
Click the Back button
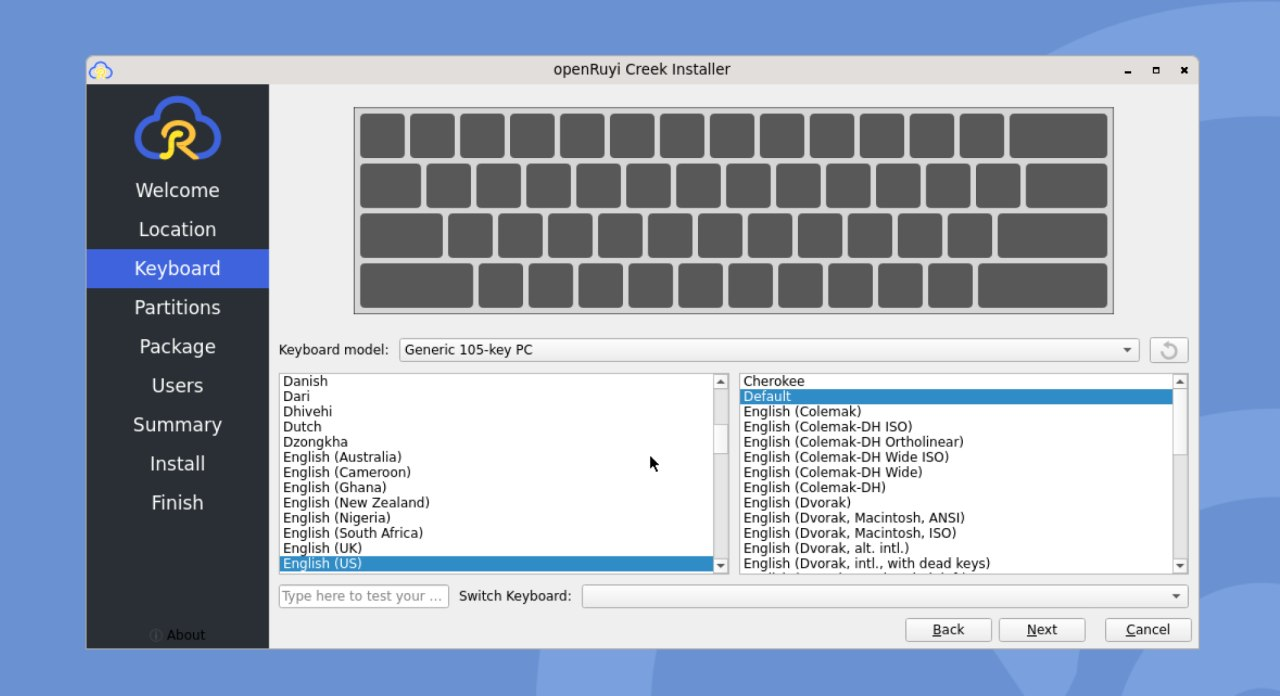pyautogui.click(x=947, y=629)
